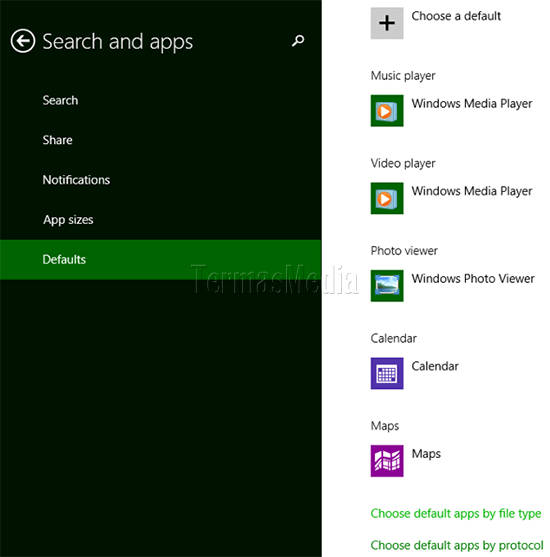Viewport: 550px width, 557px height.
Task: Click the 'Search and apps' title
Action: point(118,42)
